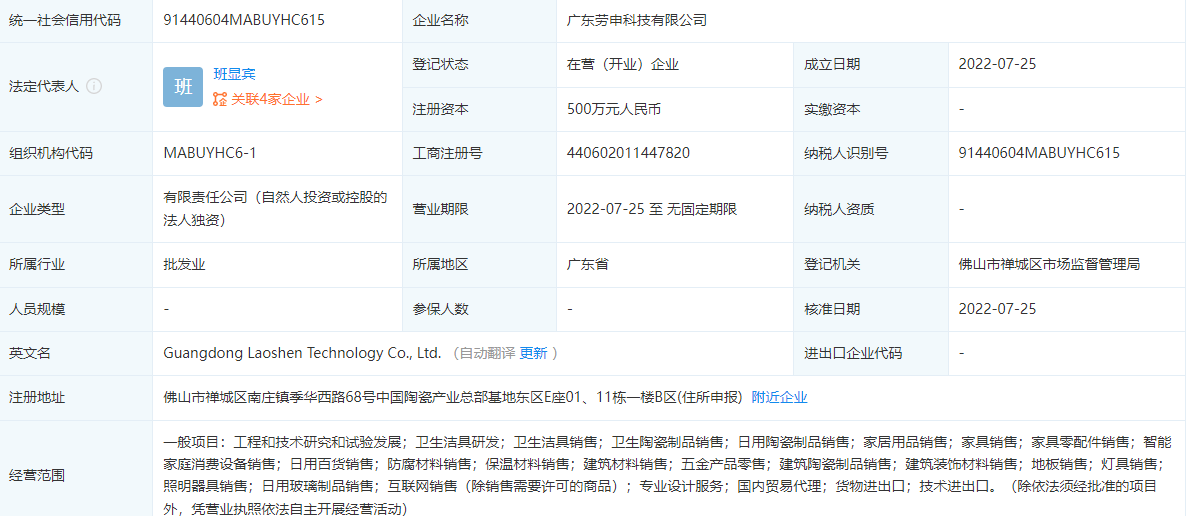Click the 自动翻译 note

[488, 353]
